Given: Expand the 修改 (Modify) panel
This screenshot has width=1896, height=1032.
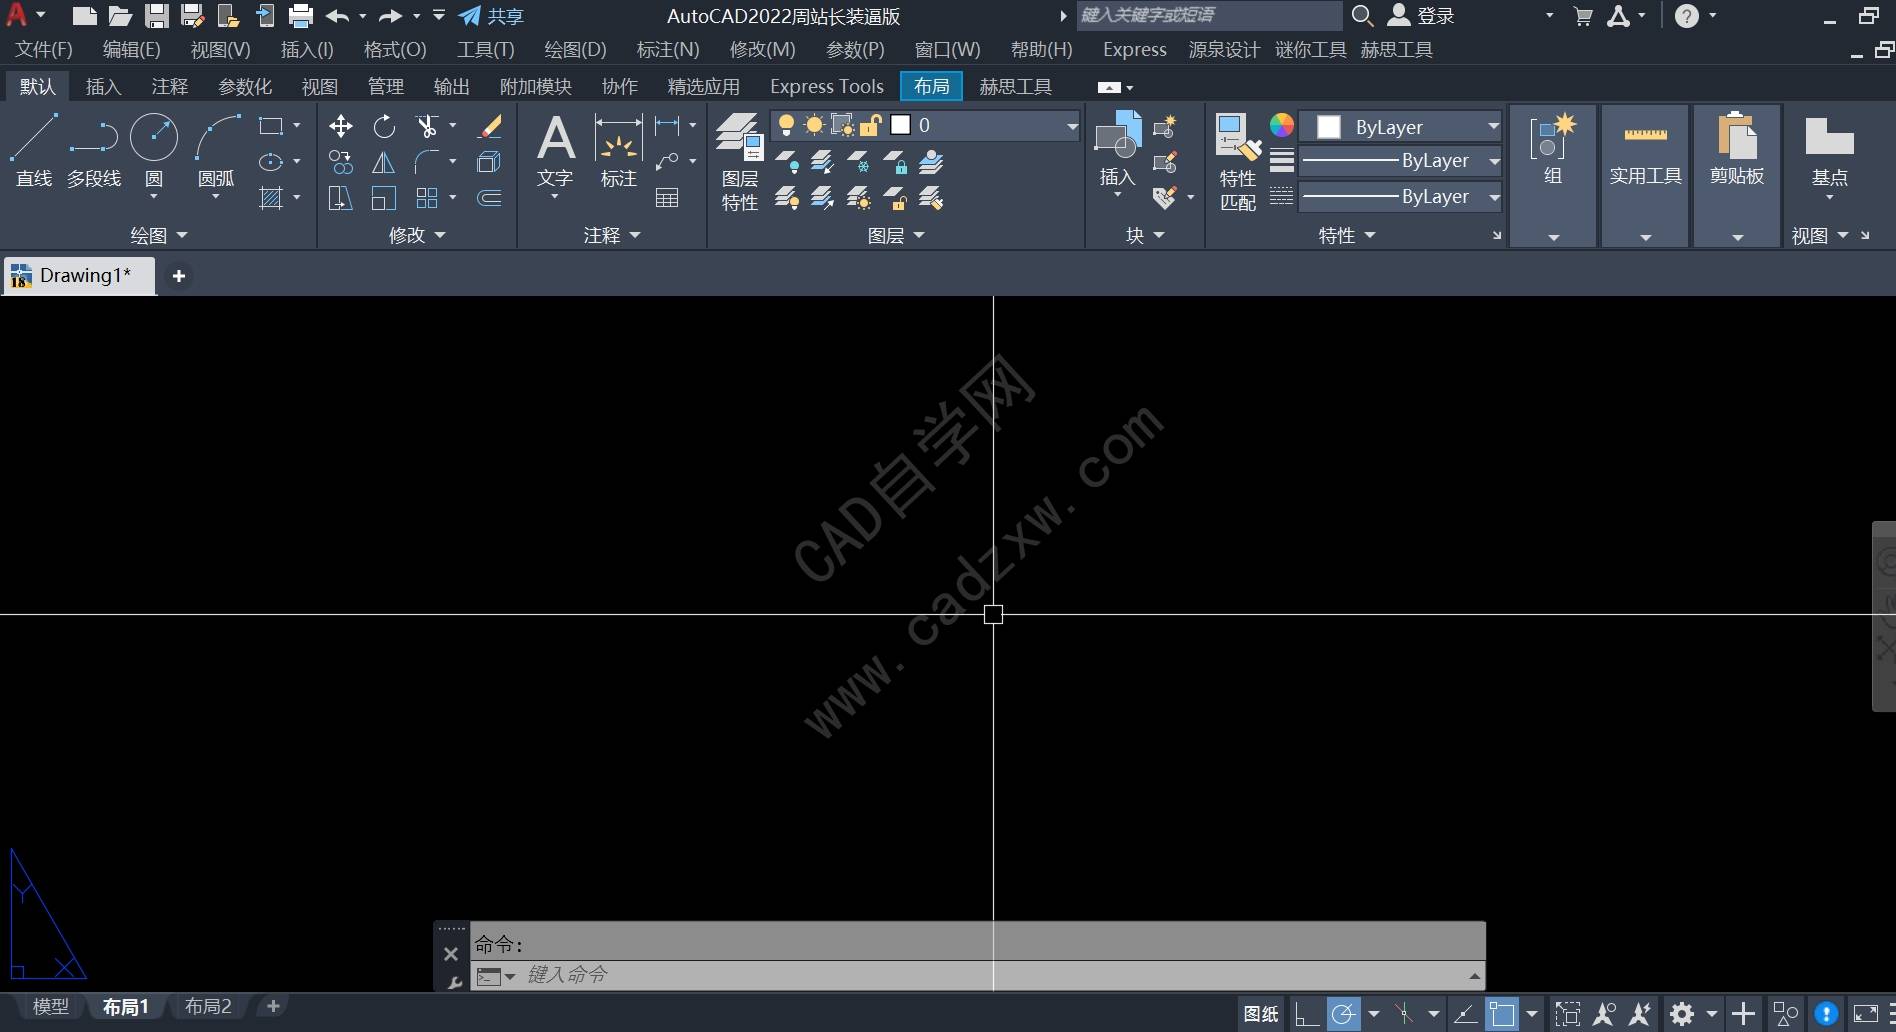Looking at the screenshot, I should (x=416, y=235).
